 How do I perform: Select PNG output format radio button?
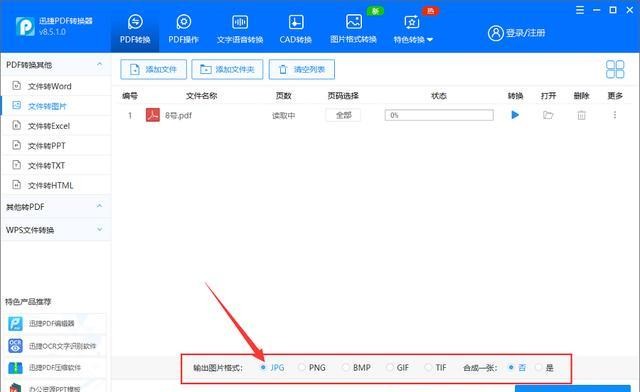pos(302,368)
